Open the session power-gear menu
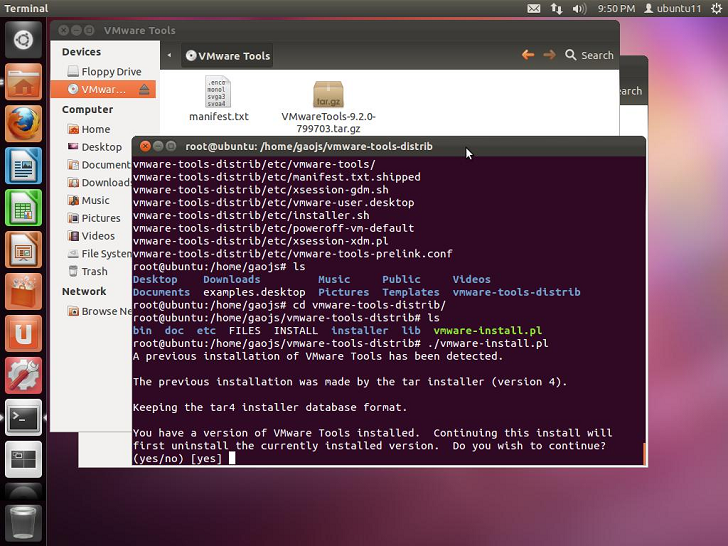 716,8
